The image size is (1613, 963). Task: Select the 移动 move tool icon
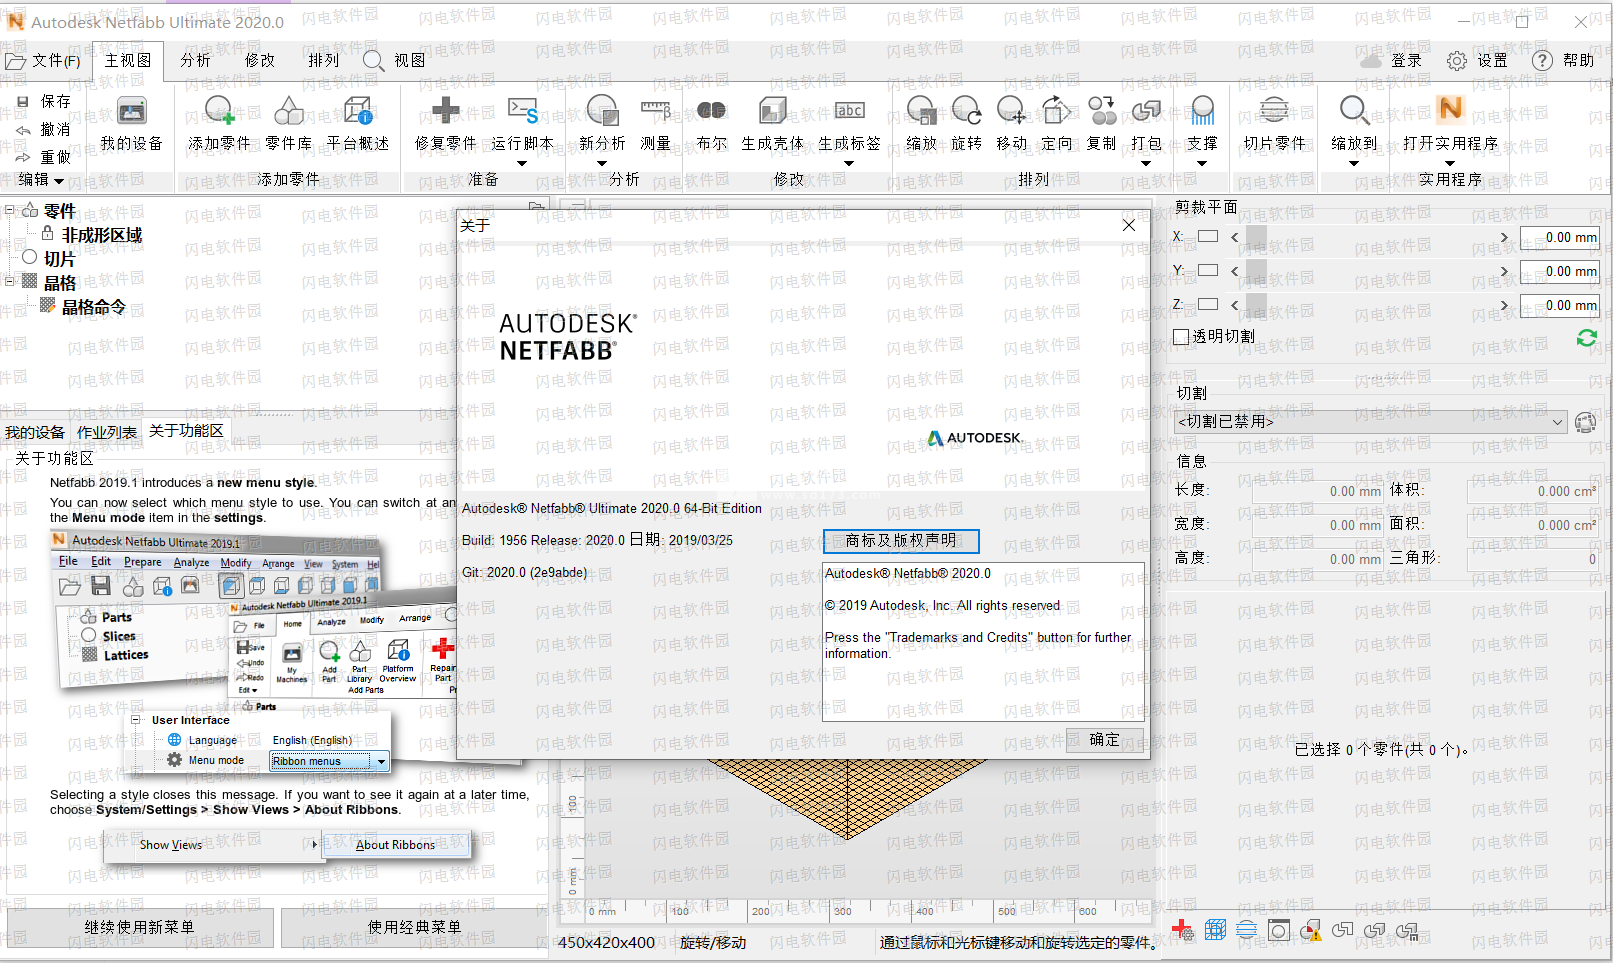pos(1011,111)
